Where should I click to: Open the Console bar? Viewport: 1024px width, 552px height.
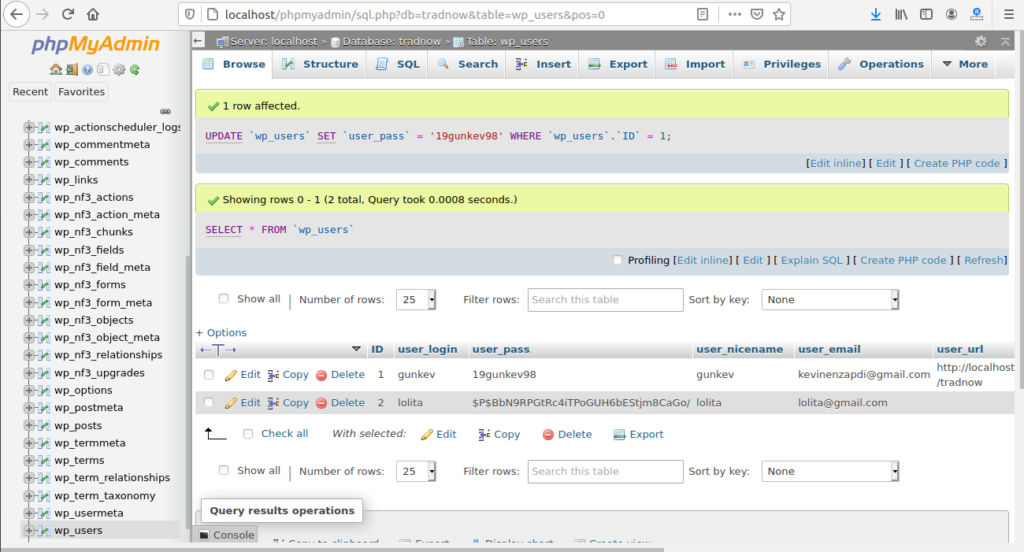(x=227, y=535)
